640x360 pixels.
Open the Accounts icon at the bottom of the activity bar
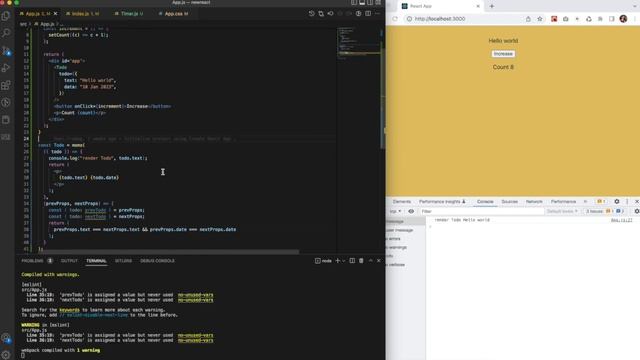pos(6,338)
